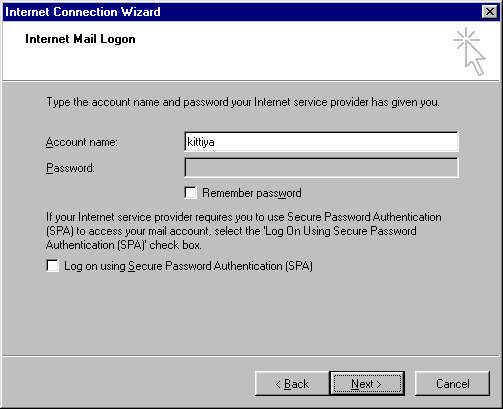Proceed with the Next button
503x409 pixels.
point(367,384)
